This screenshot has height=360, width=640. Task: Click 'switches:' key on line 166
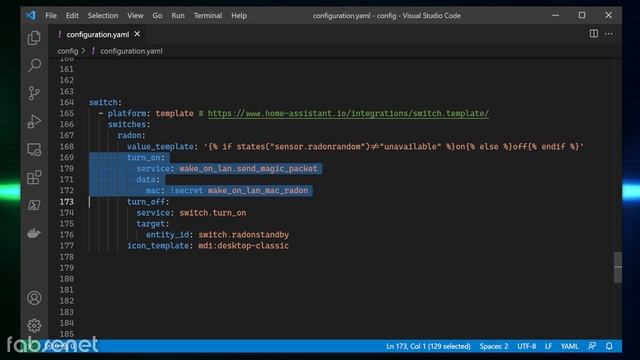click(x=129, y=124)
